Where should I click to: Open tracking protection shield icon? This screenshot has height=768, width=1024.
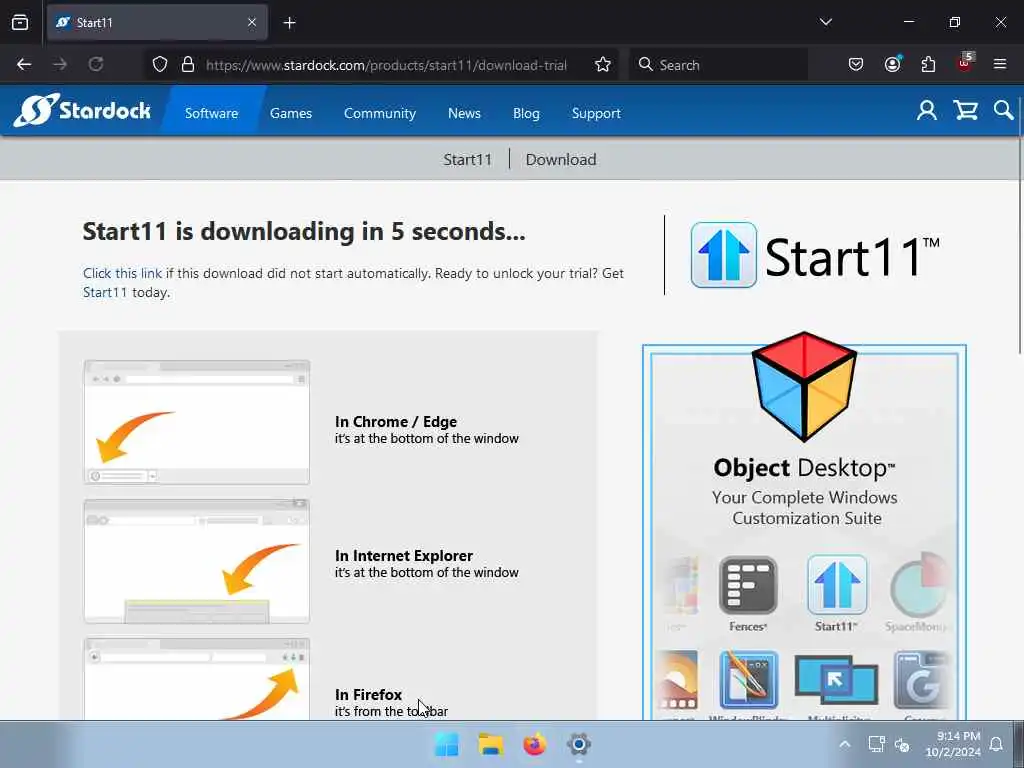click(x=160, y=65)
